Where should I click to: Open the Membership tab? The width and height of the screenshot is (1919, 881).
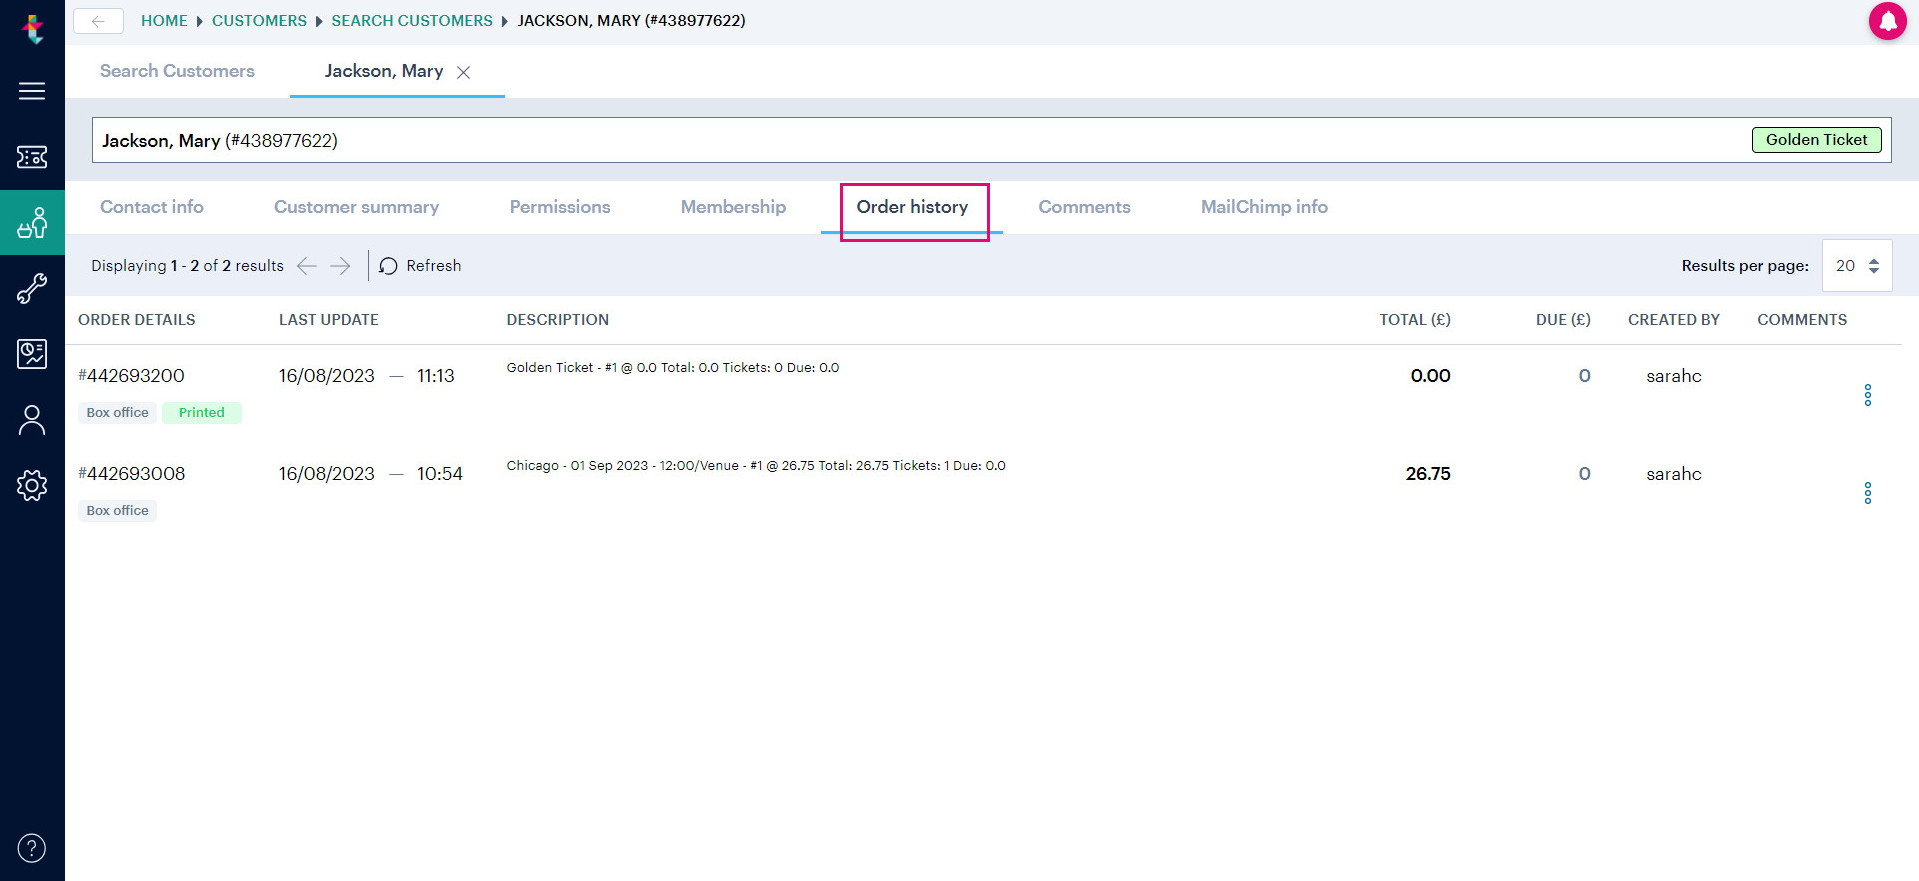coord(733,207)
